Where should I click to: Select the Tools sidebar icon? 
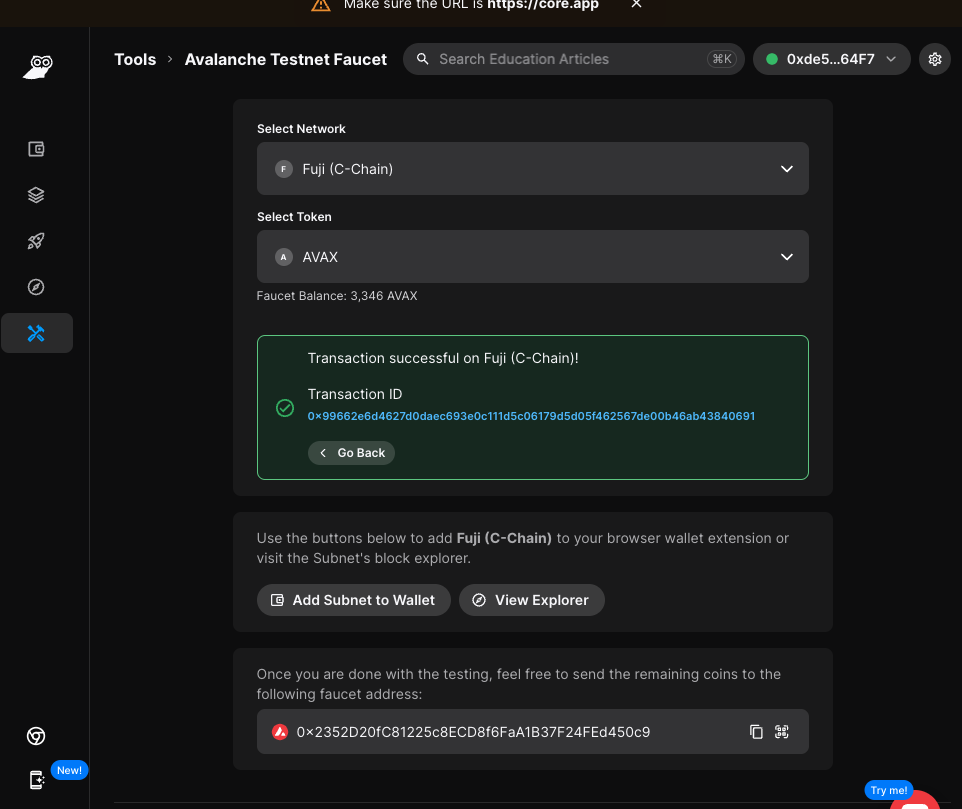37,333
